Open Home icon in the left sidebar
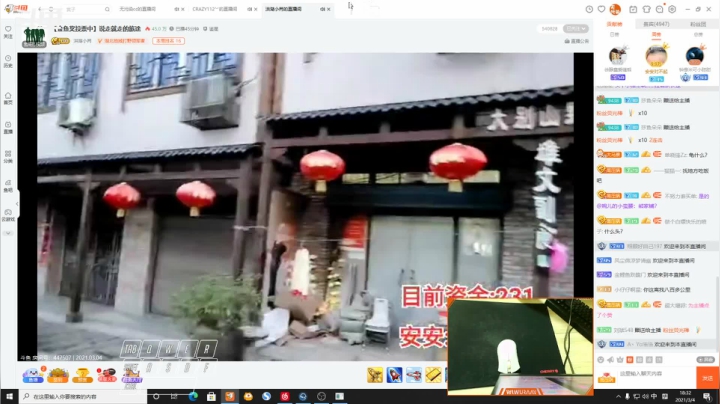720x404 pixels. tap(8, 98)
